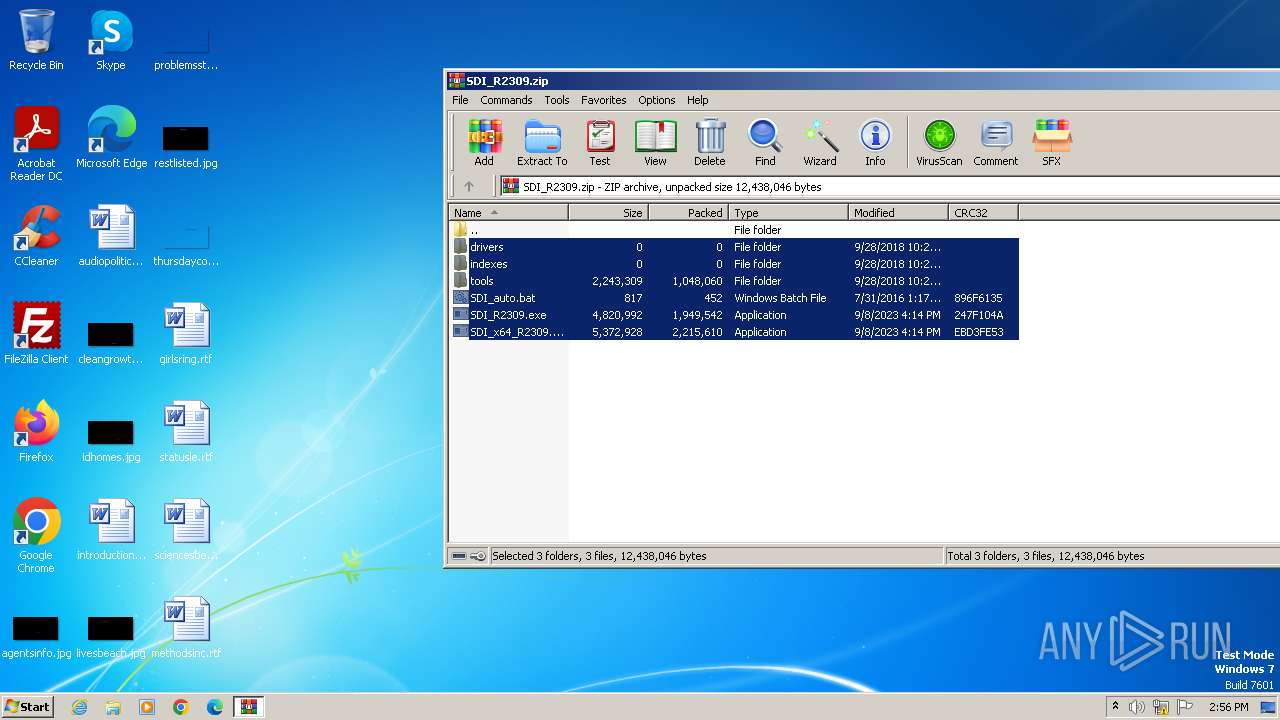1280x720 pixels.
Task: Select livesbeach.jpg on the desktop
Action: pyautogui.click(x=111, y=636)
